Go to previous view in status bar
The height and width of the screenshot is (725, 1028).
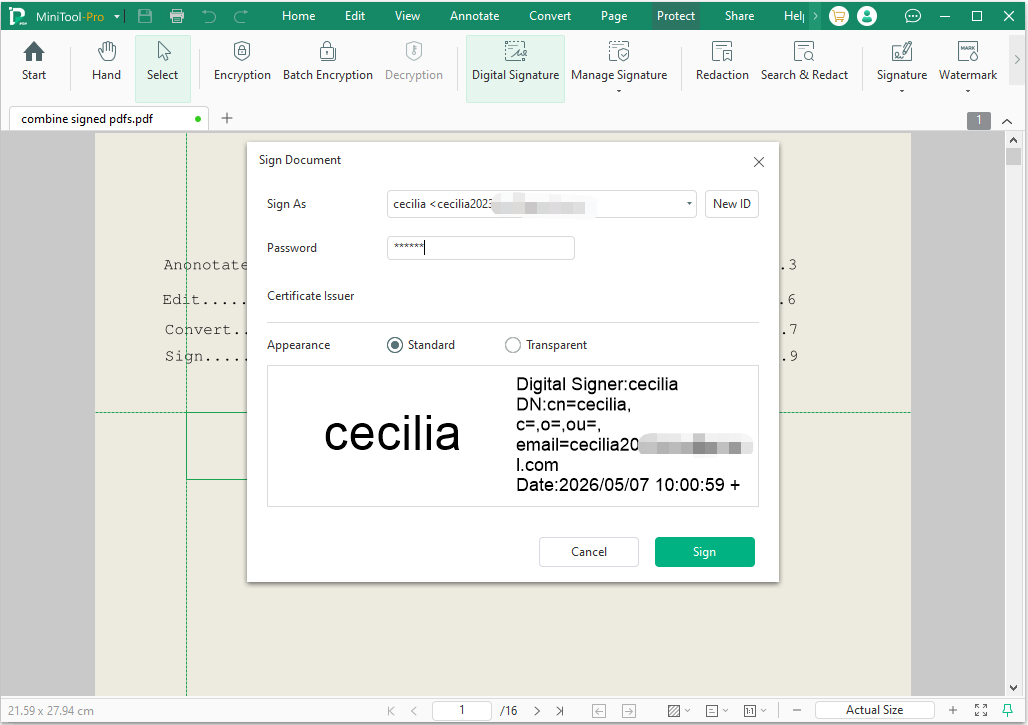(x=599, y=711)
